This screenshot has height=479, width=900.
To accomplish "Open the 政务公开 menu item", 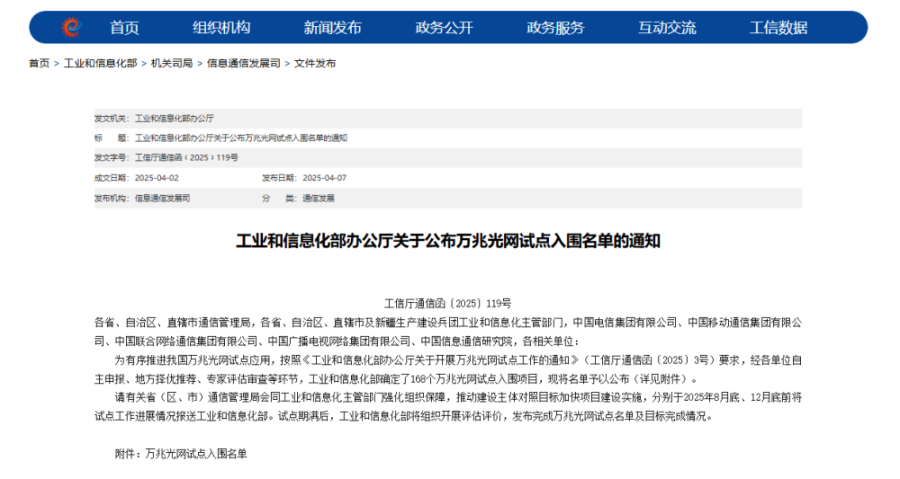I will 444,28.
